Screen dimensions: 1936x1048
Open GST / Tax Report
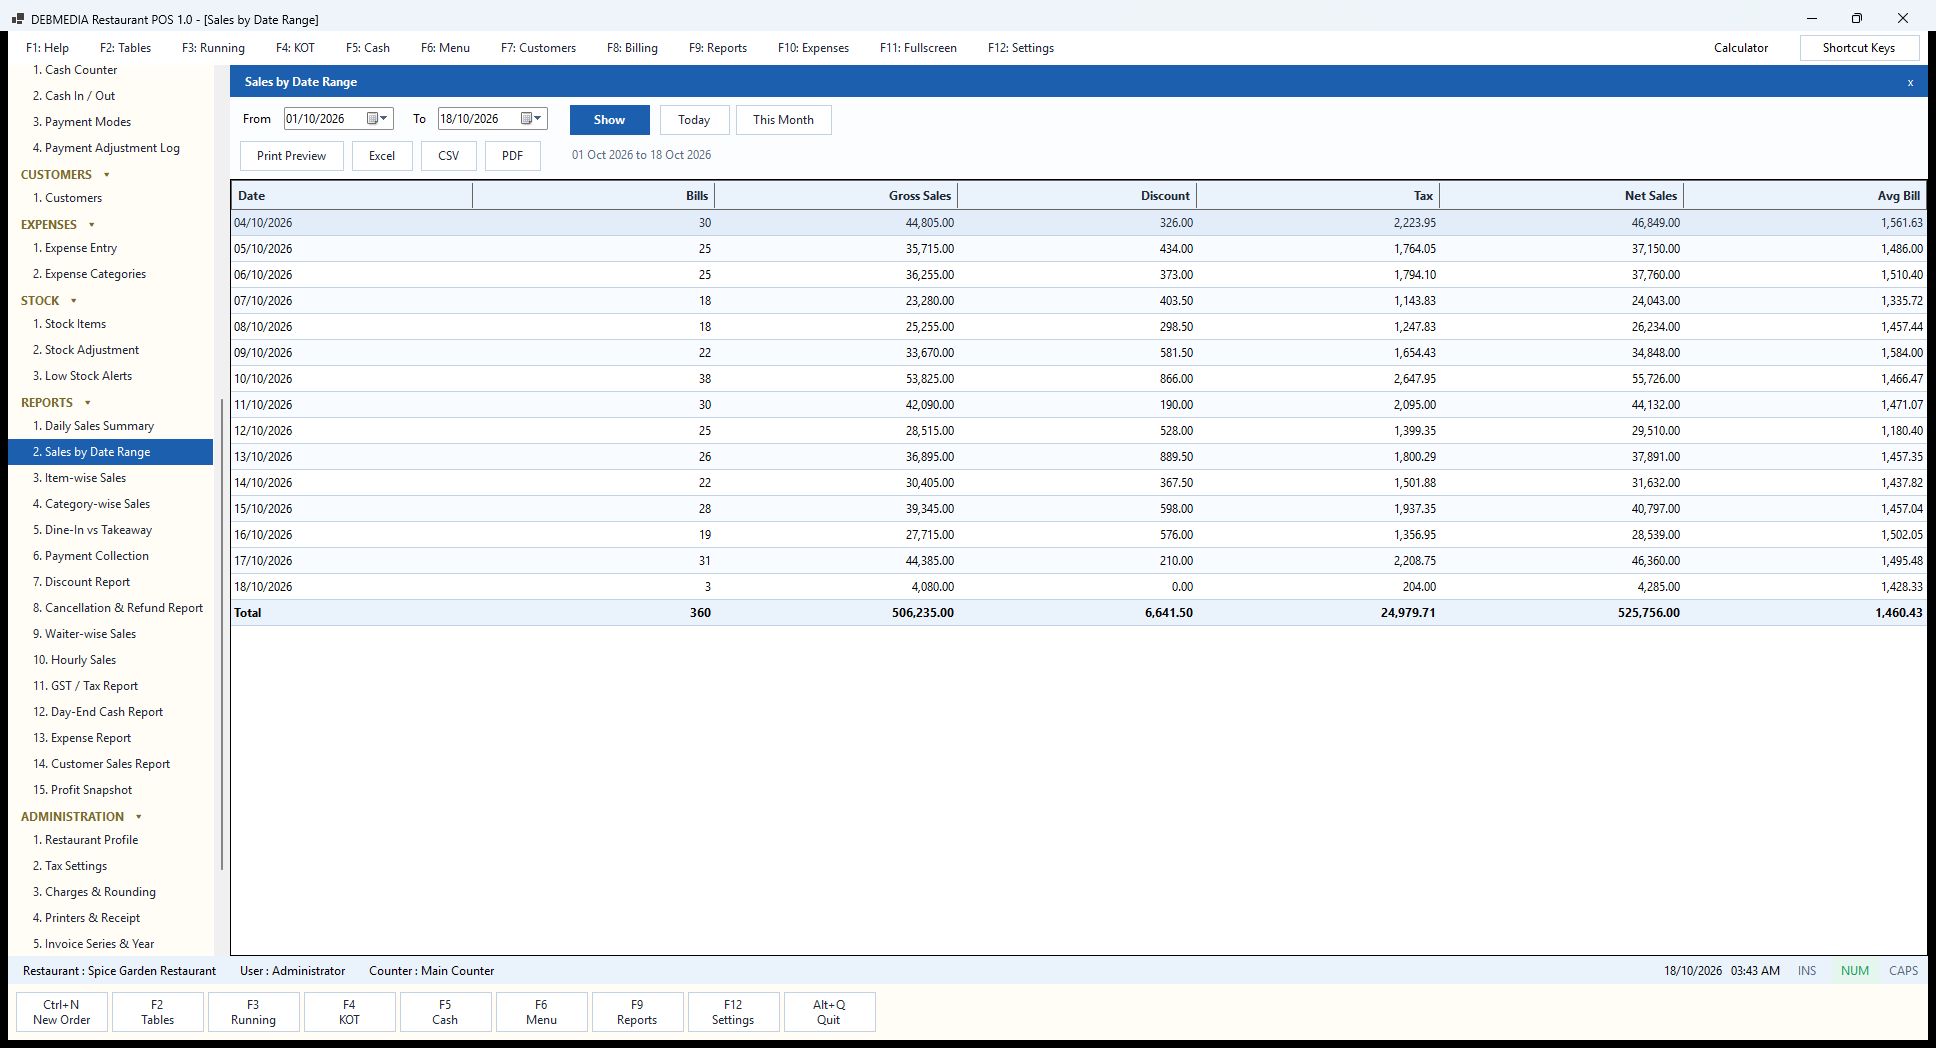110,686
